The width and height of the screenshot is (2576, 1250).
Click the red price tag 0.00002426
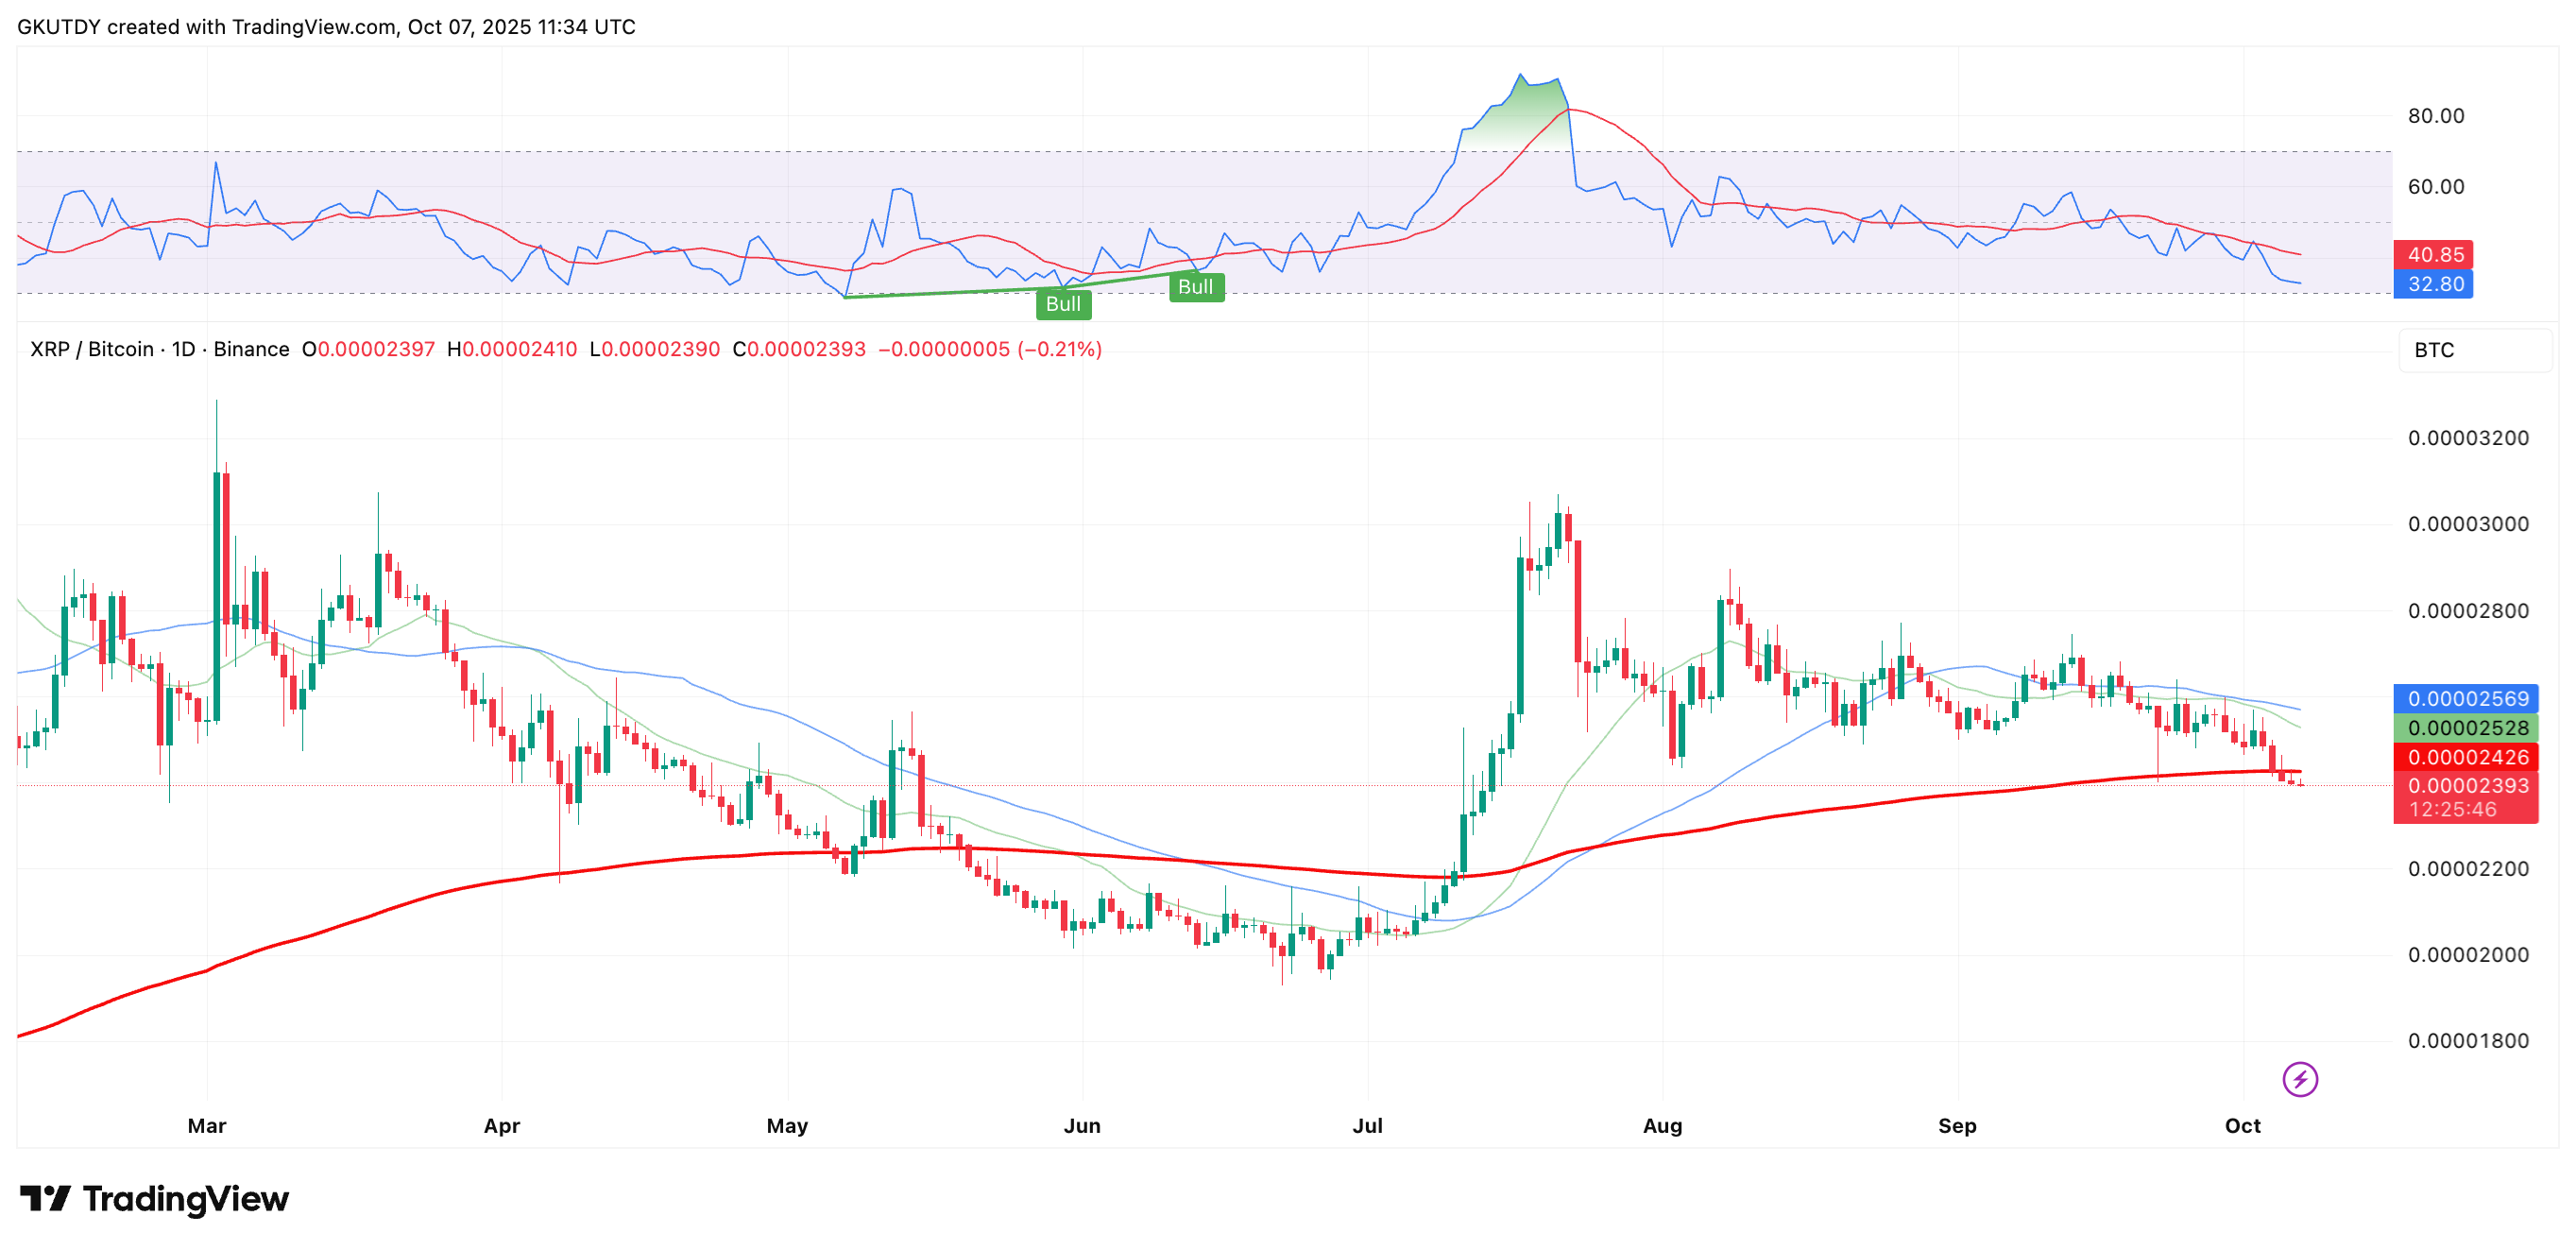2467,756
